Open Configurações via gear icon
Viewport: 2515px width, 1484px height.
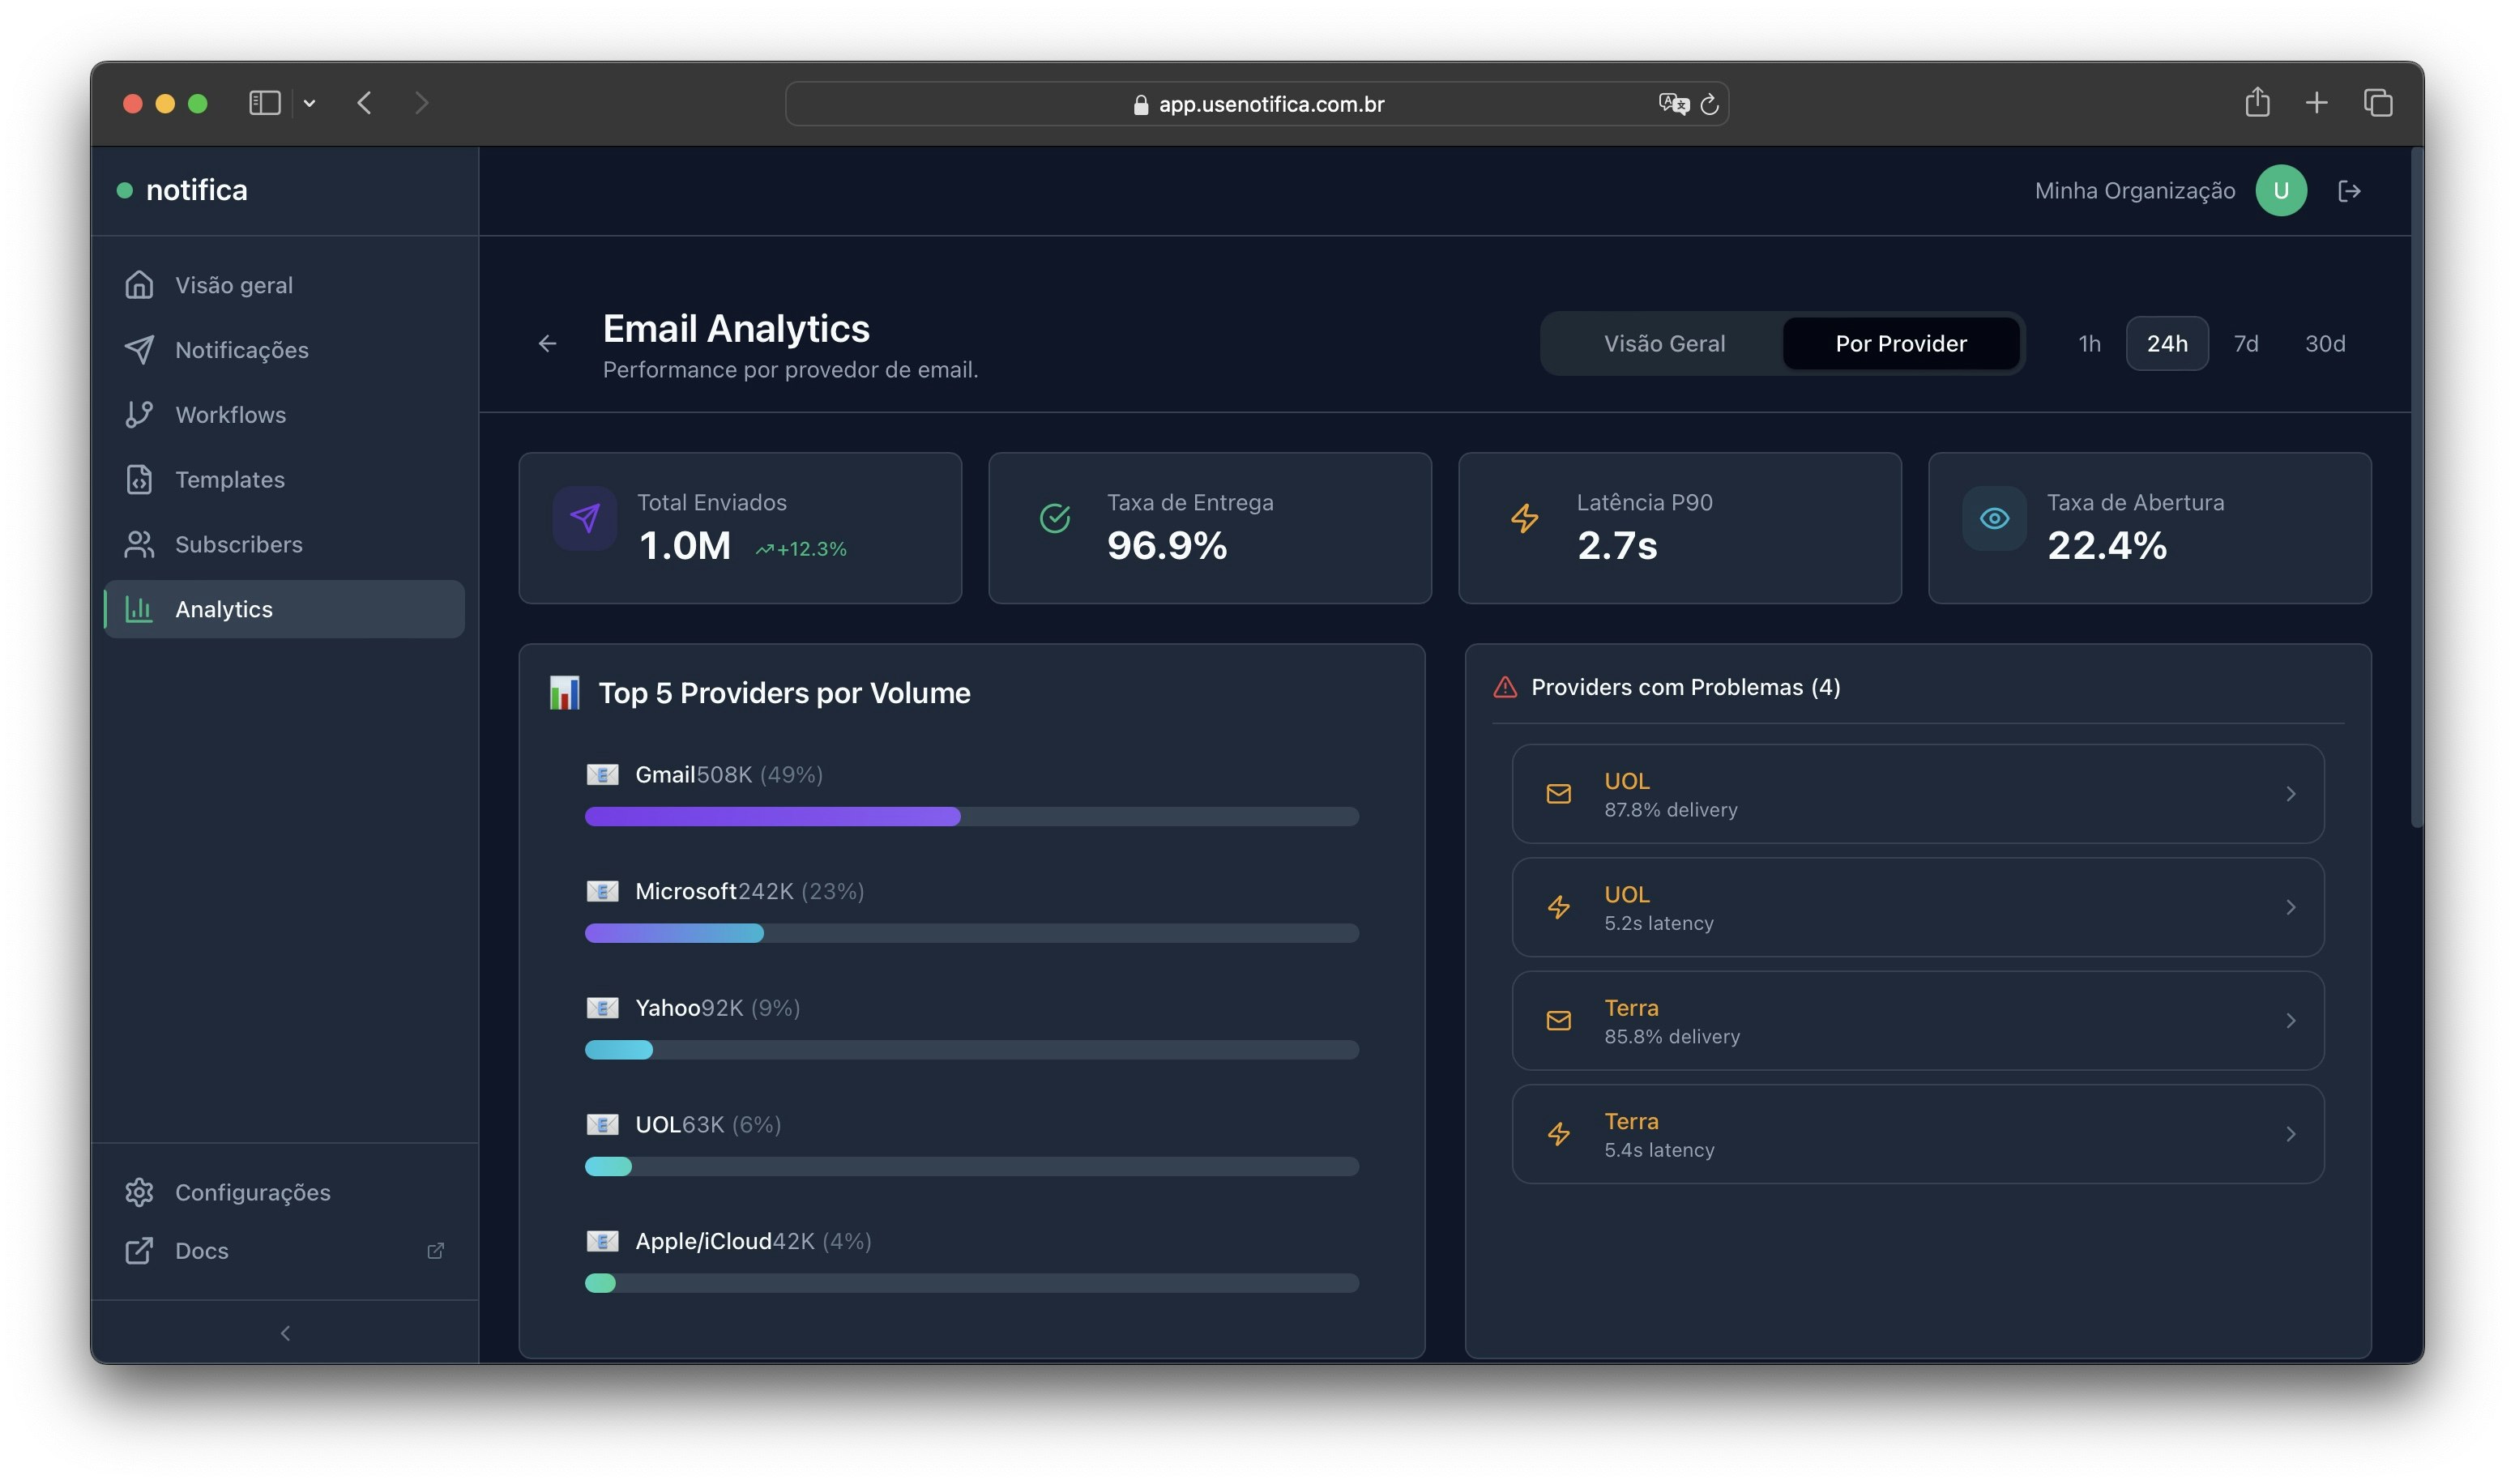point(140,1192)
